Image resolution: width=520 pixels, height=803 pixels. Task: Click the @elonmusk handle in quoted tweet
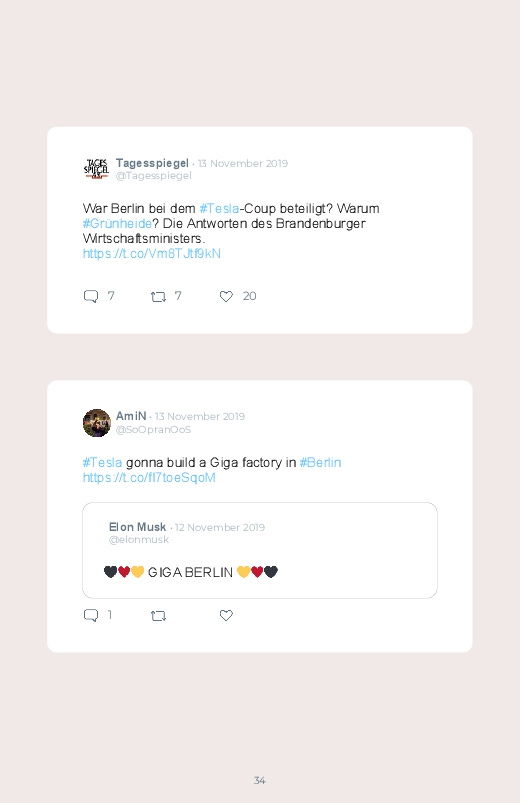click(139, 539)
